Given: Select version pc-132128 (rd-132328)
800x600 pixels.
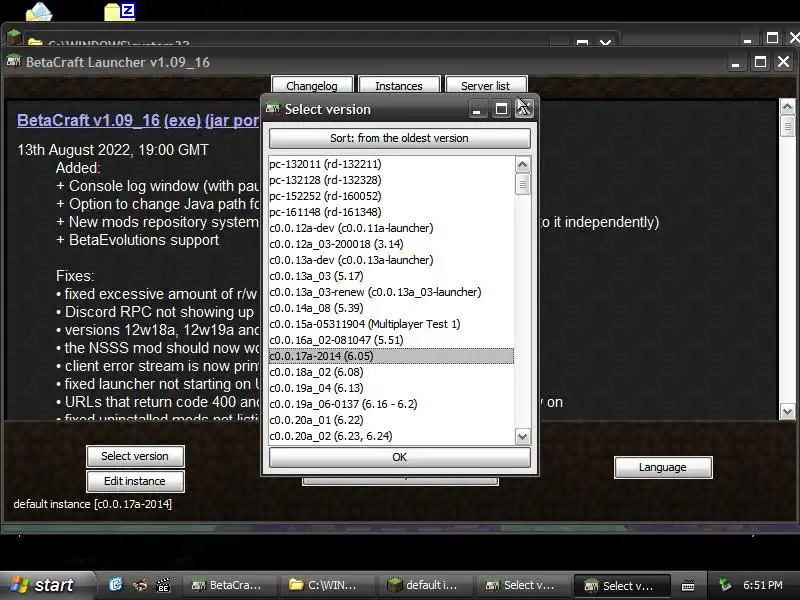Looking at the screenshot, I should [x=391, y=180].
